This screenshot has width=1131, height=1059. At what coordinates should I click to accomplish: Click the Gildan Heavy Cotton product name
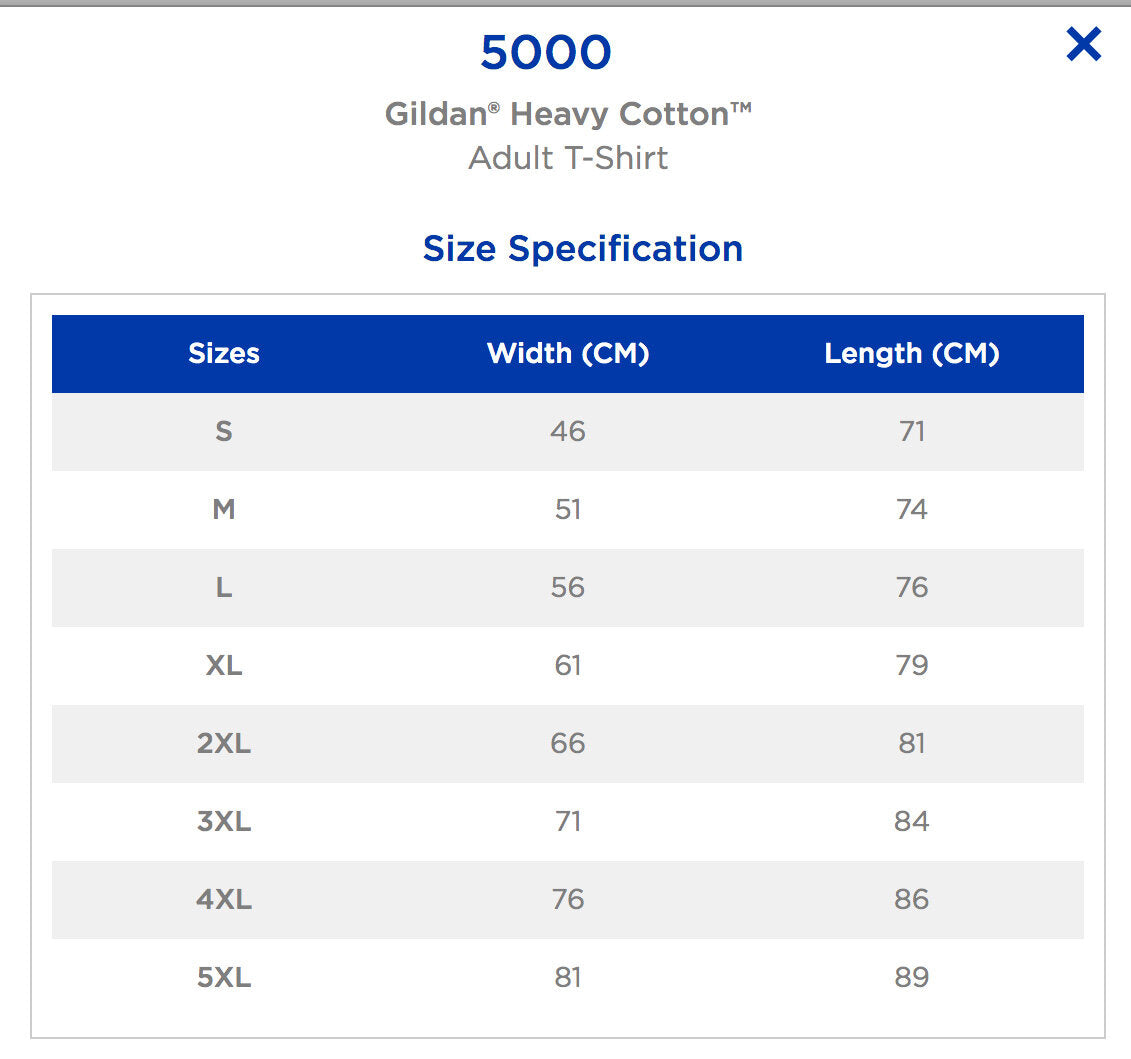tap(568, 114)
